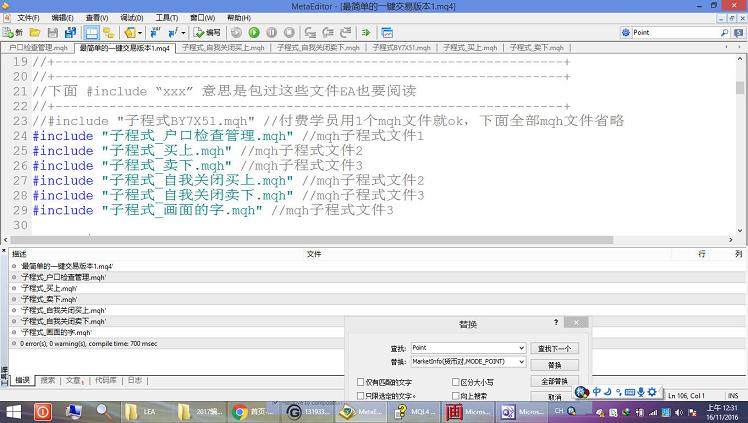The height and width of the screenshot is (423, 748).
Task: Enable 仅有匹配的文字 checkbox
Action: coord(361,382)
